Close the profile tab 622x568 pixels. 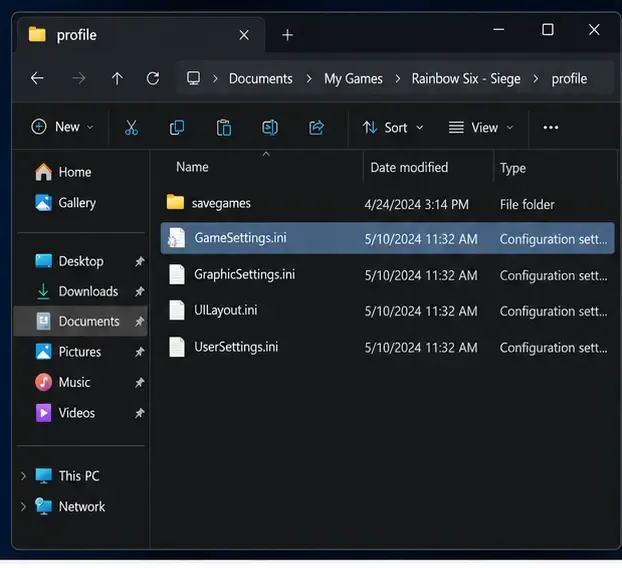244,35
